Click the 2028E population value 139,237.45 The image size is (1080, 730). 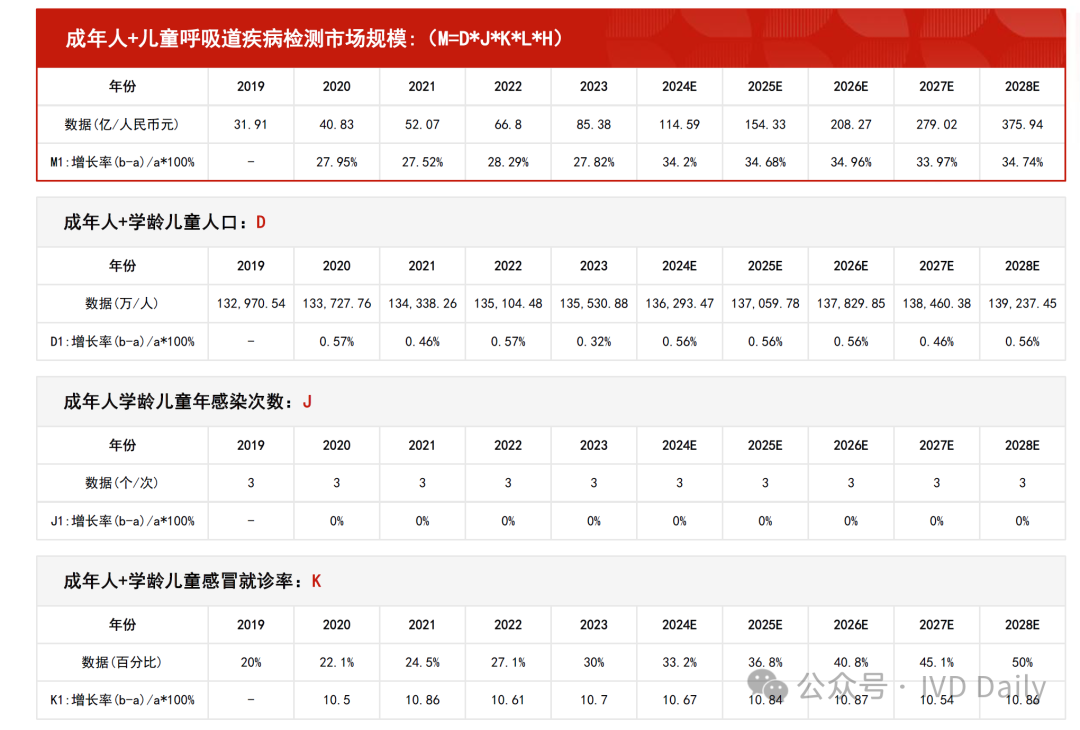1022,303
